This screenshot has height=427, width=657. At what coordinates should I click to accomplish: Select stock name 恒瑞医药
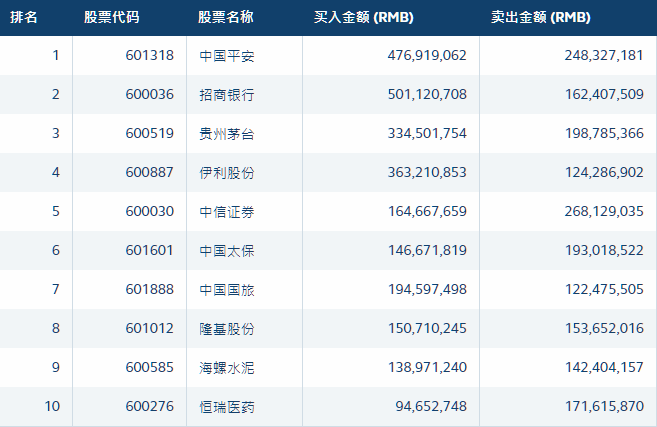pyautogui.click(x=227, y=406)
